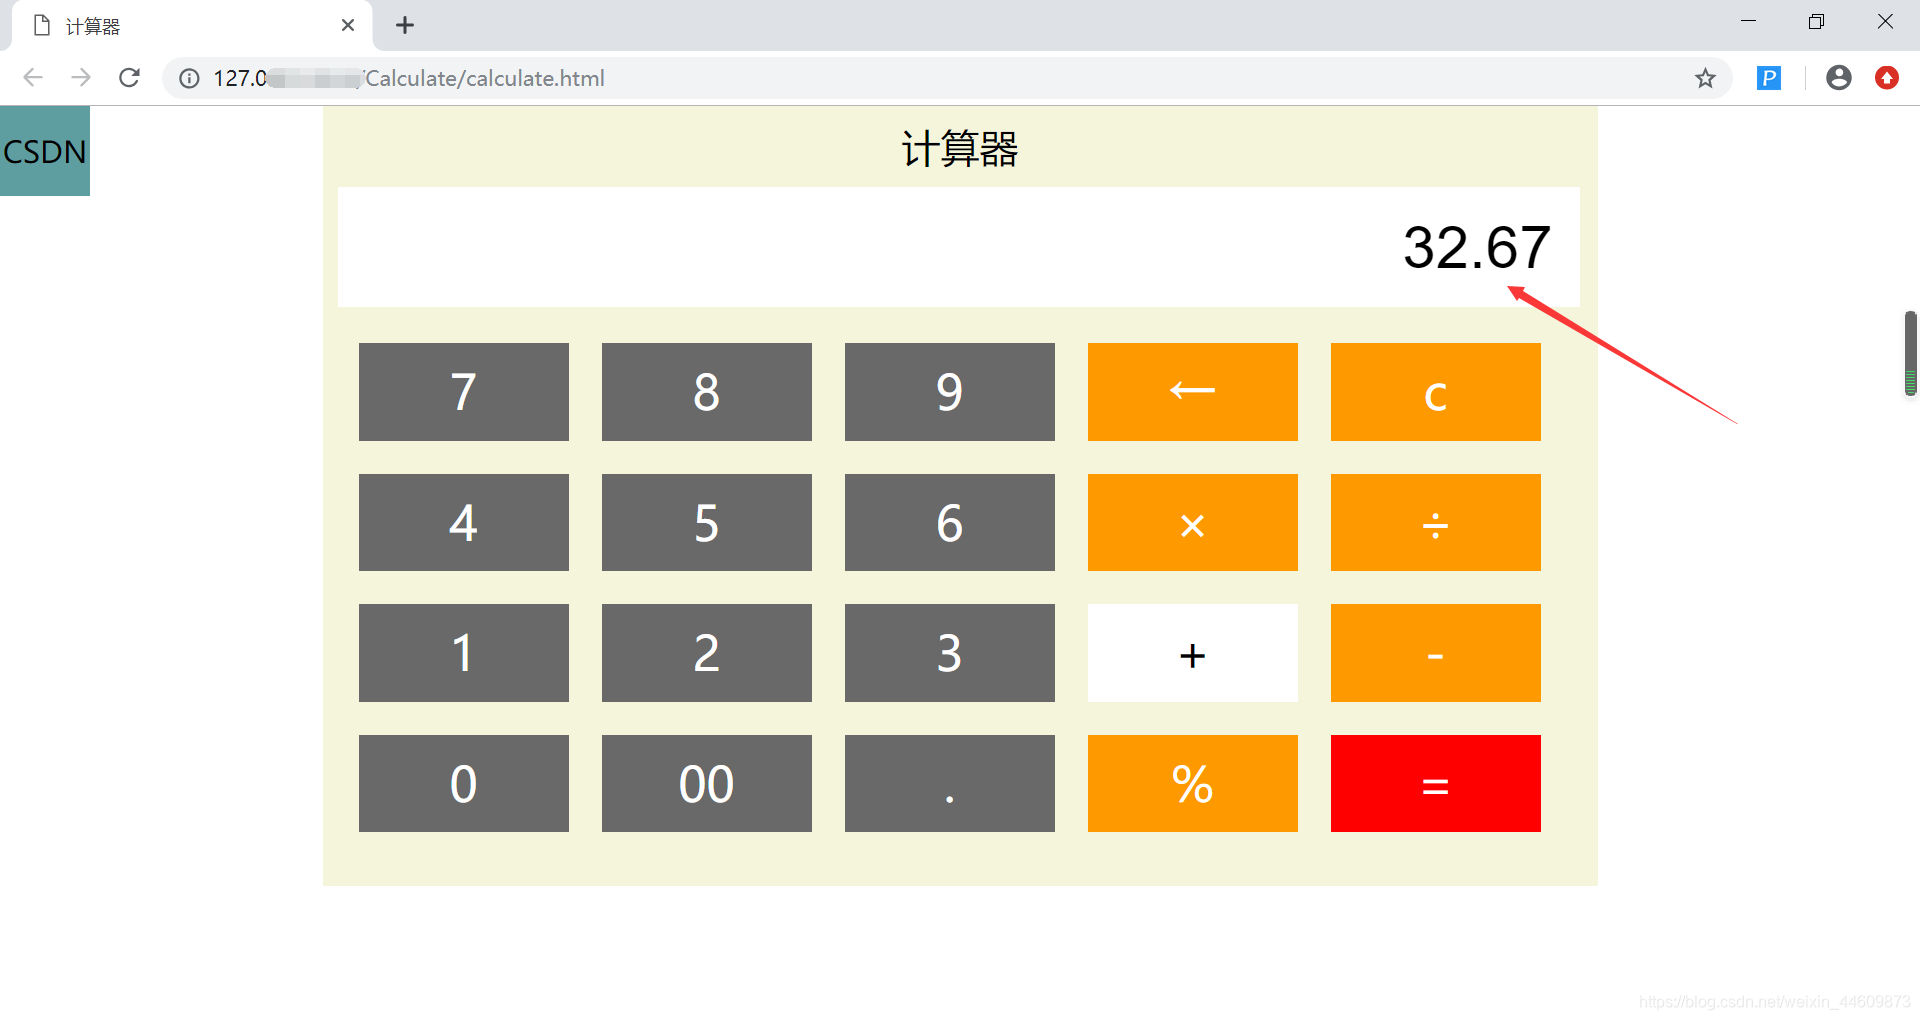Minimize the browser window

tap(1748, 21)
